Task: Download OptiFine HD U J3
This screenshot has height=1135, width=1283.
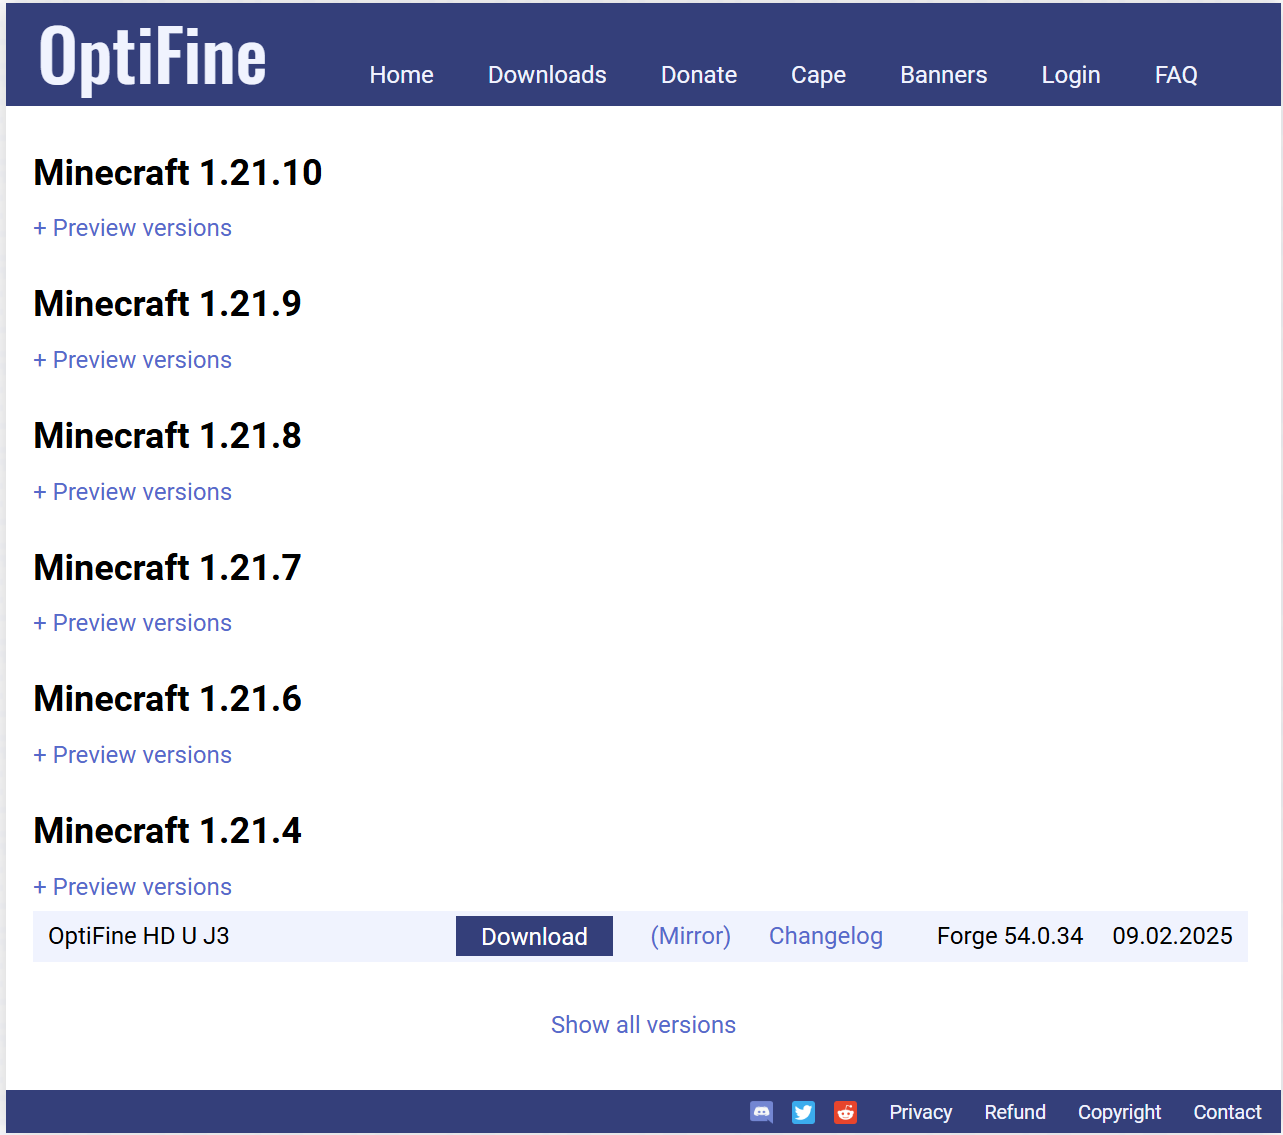Action: coord(534,936)
